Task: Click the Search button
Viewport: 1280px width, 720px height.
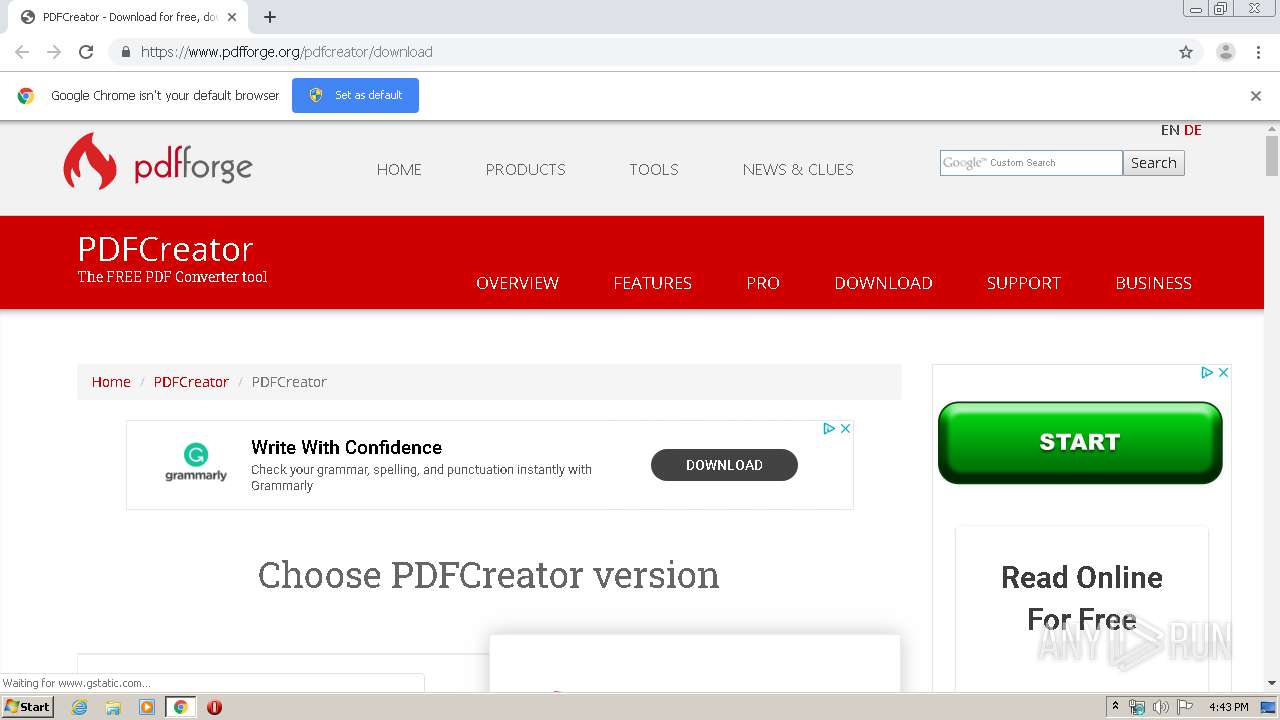Action: point(1154,163)
